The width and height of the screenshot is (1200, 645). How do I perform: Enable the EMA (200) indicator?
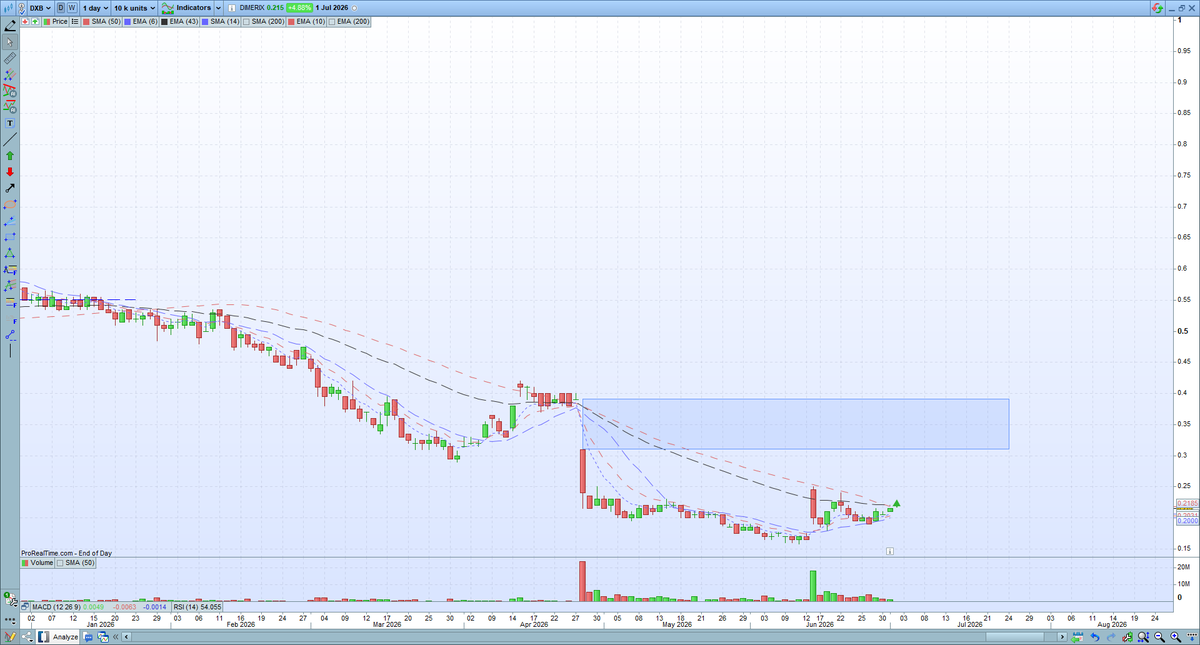pos(348,21)
